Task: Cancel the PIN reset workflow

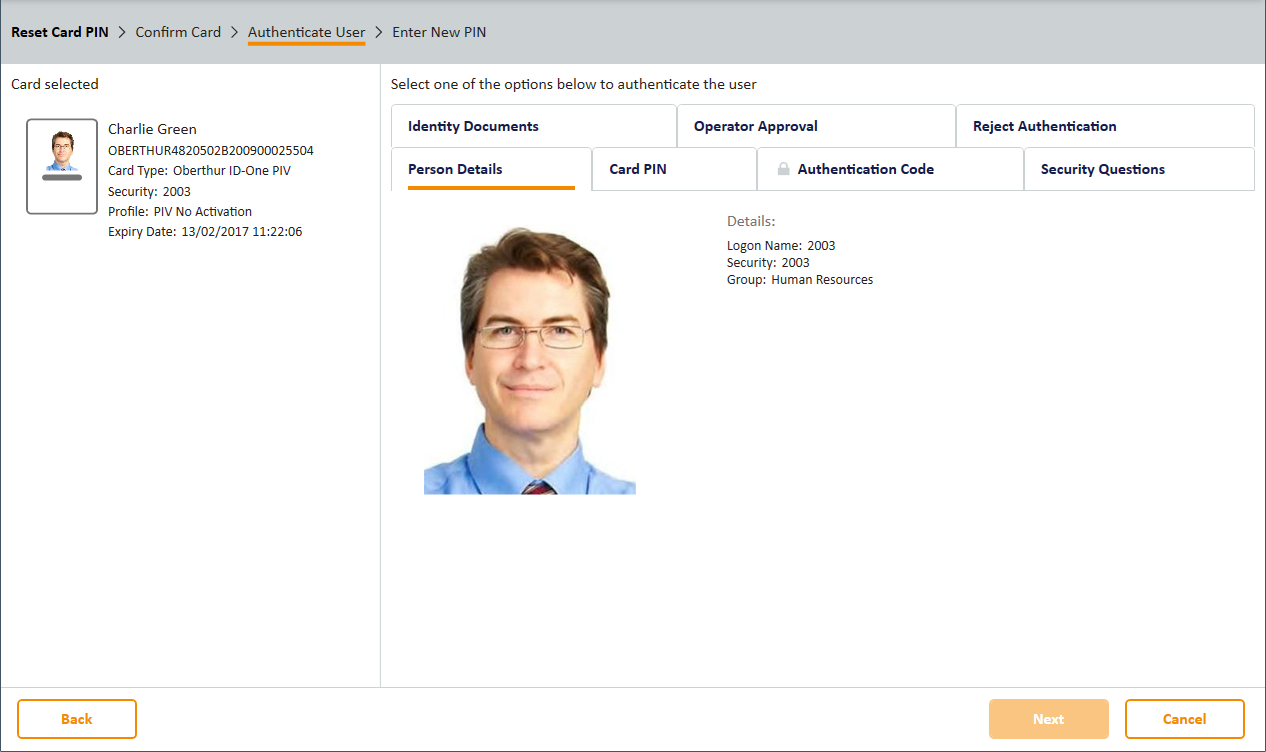Action: (x=1184, y=719)
